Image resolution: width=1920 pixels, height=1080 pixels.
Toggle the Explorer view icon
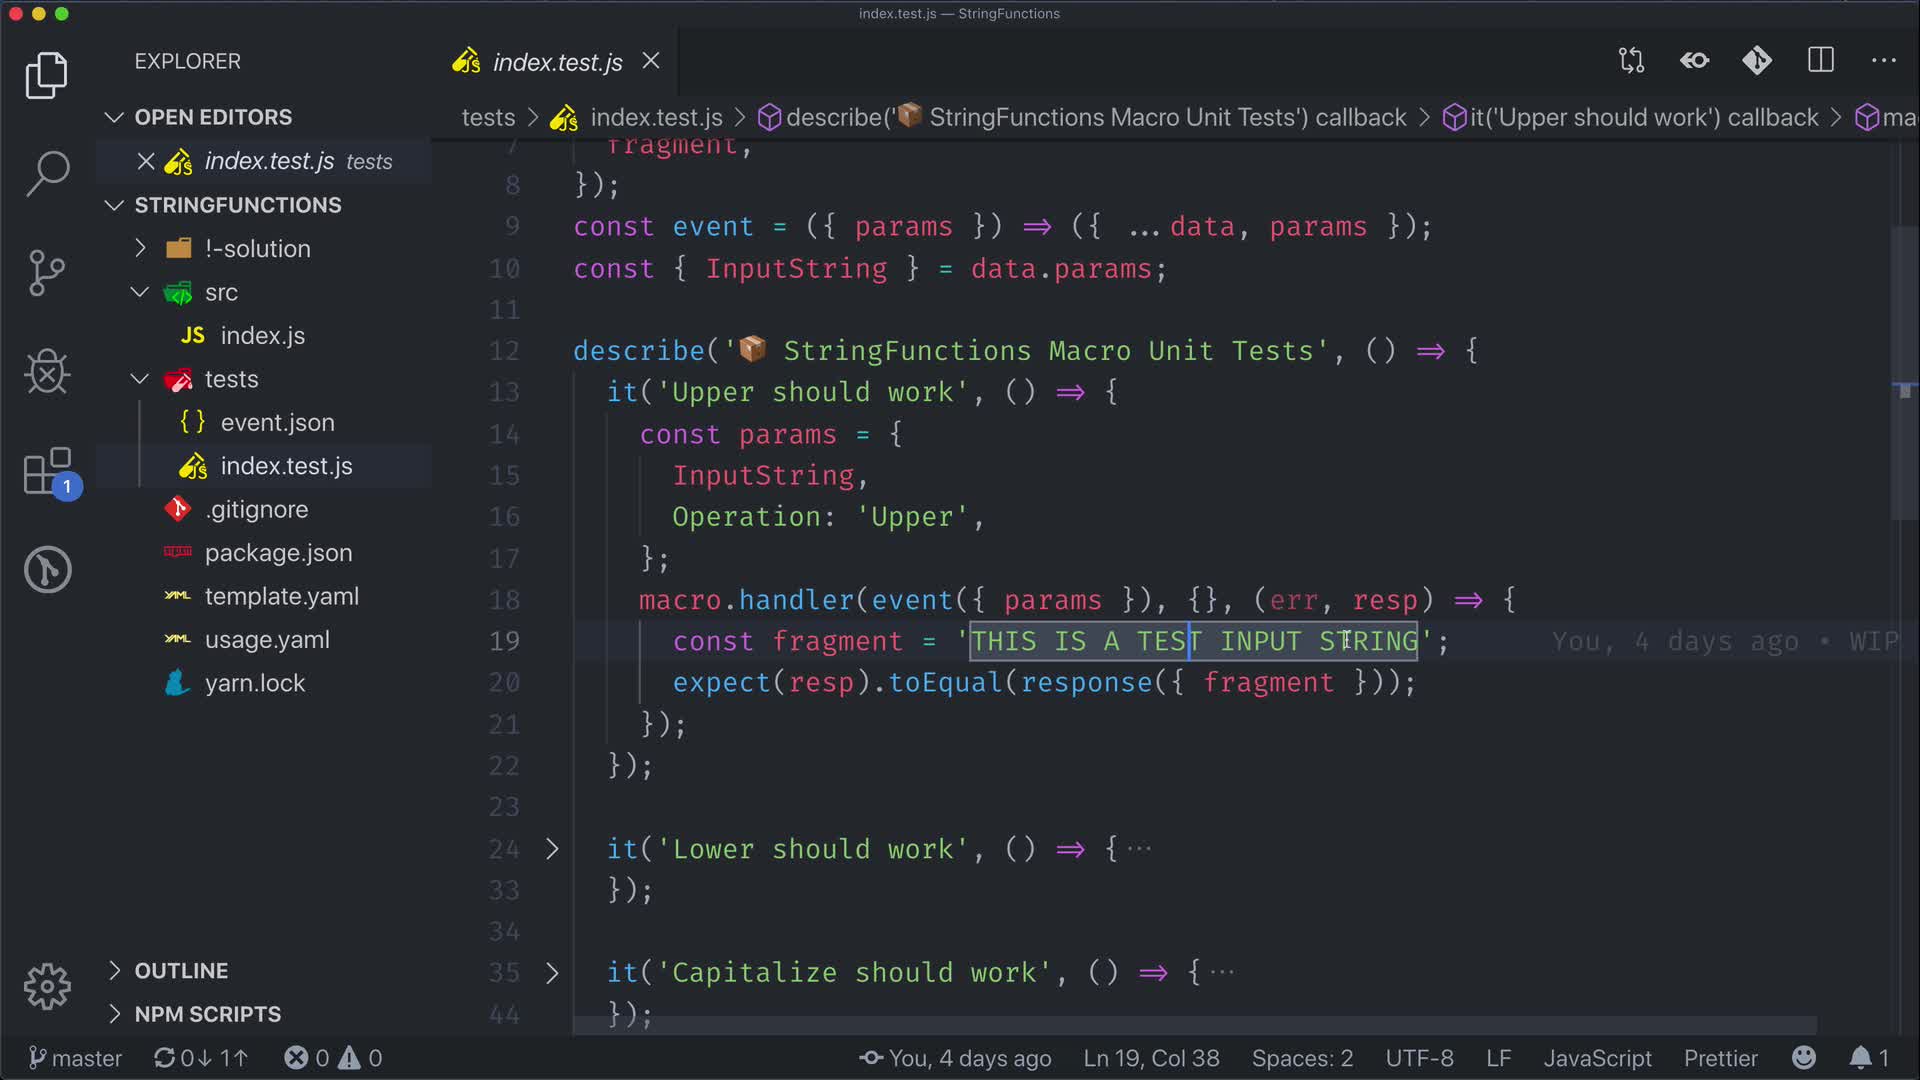tap(47, 75)
